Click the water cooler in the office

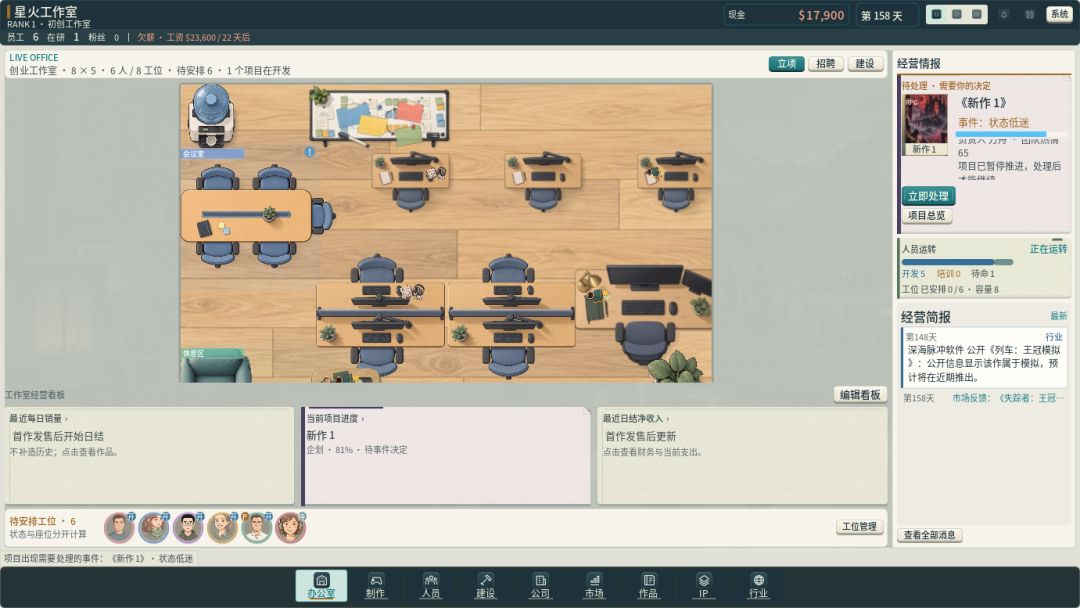point(210,114)
